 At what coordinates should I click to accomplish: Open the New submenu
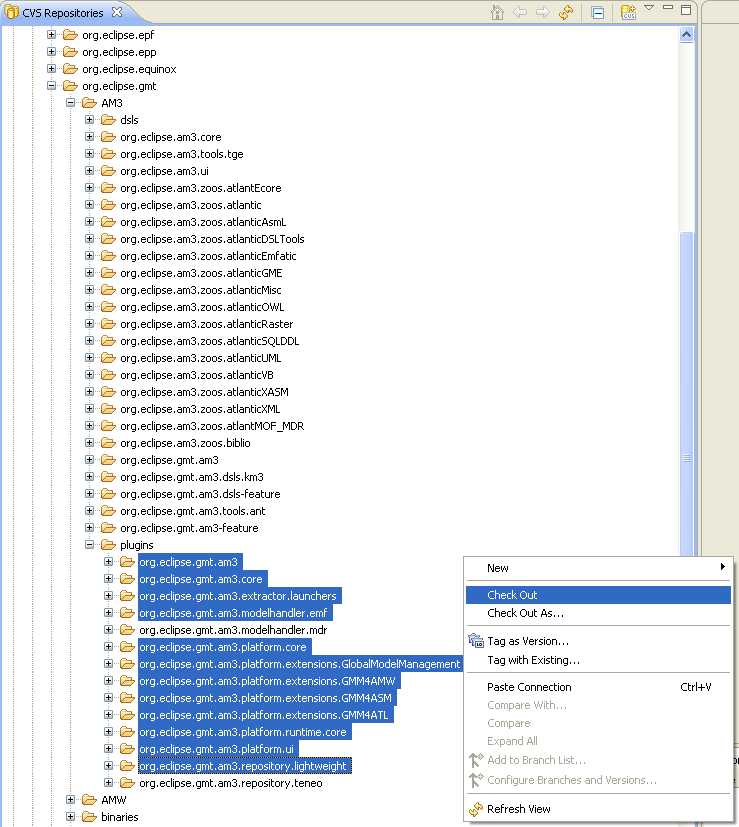(598, 568)
